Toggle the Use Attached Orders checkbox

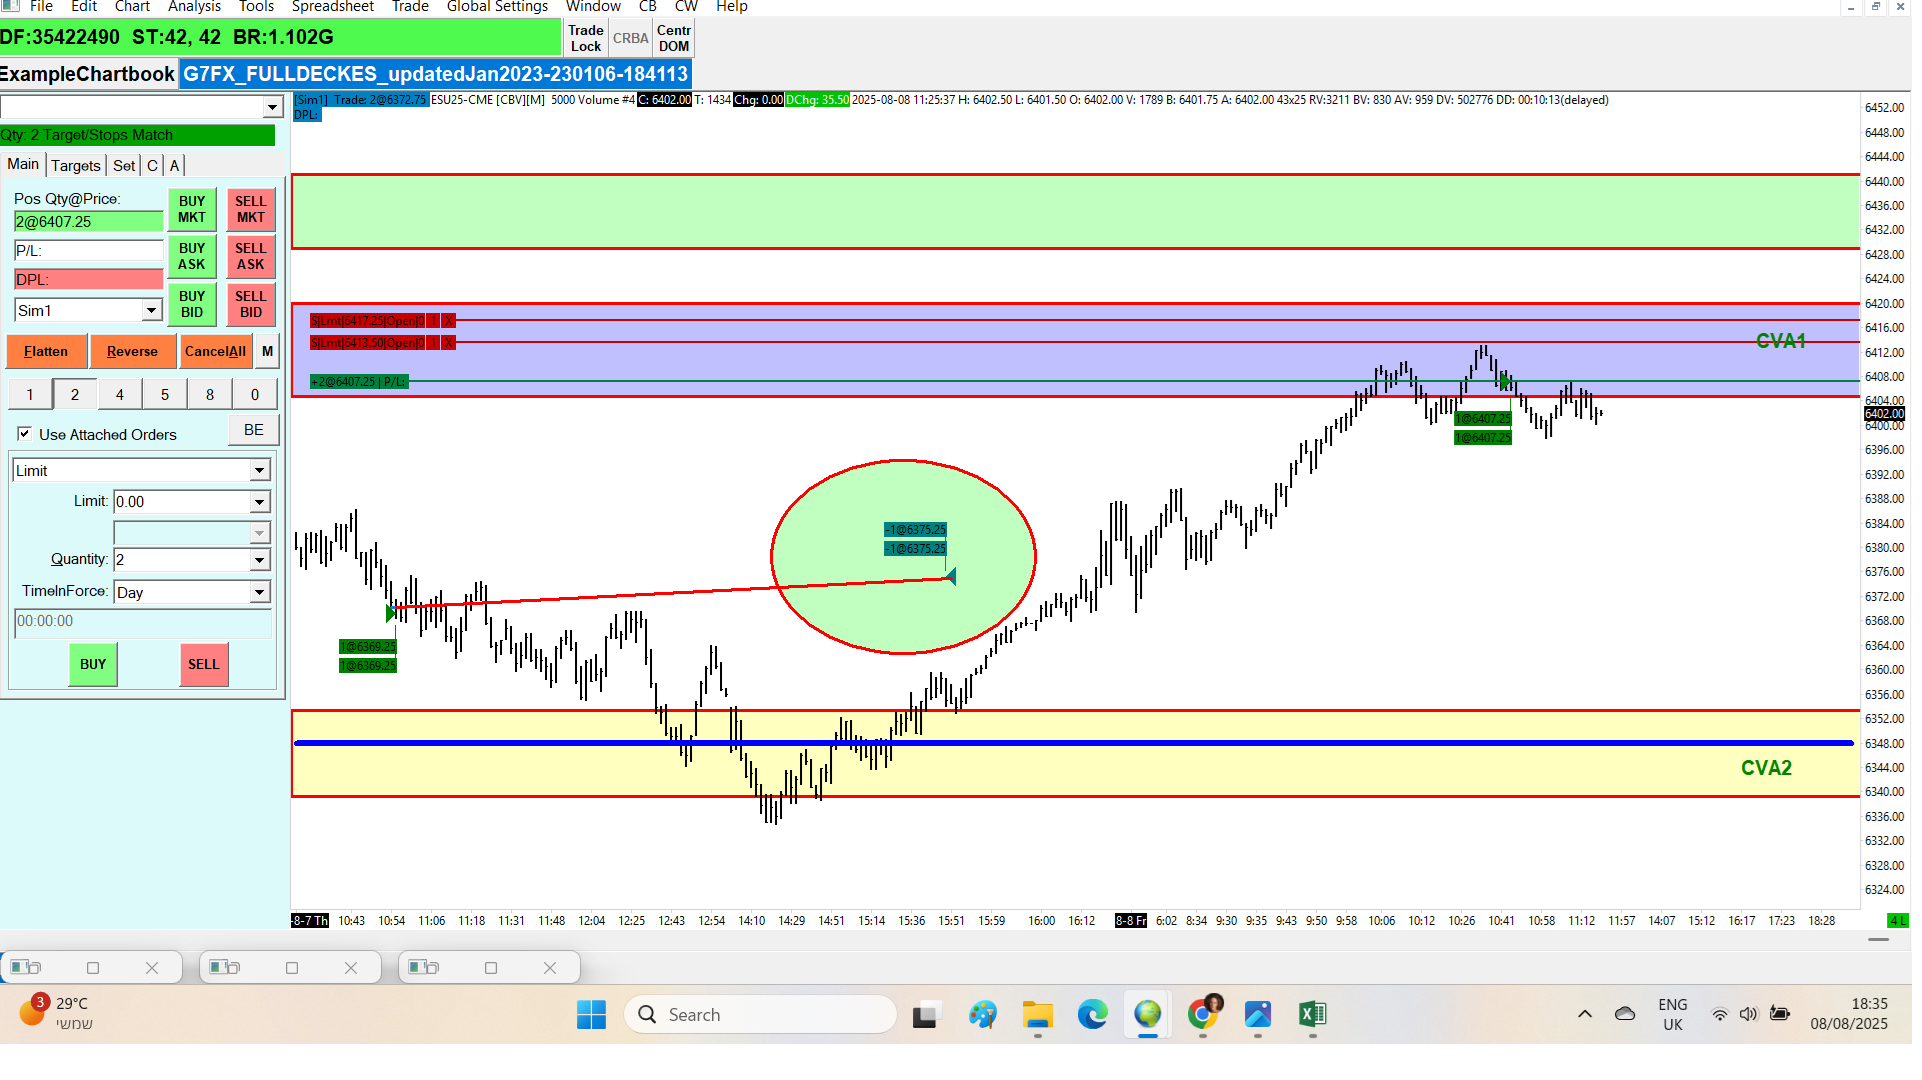click(x=25, y=434)
